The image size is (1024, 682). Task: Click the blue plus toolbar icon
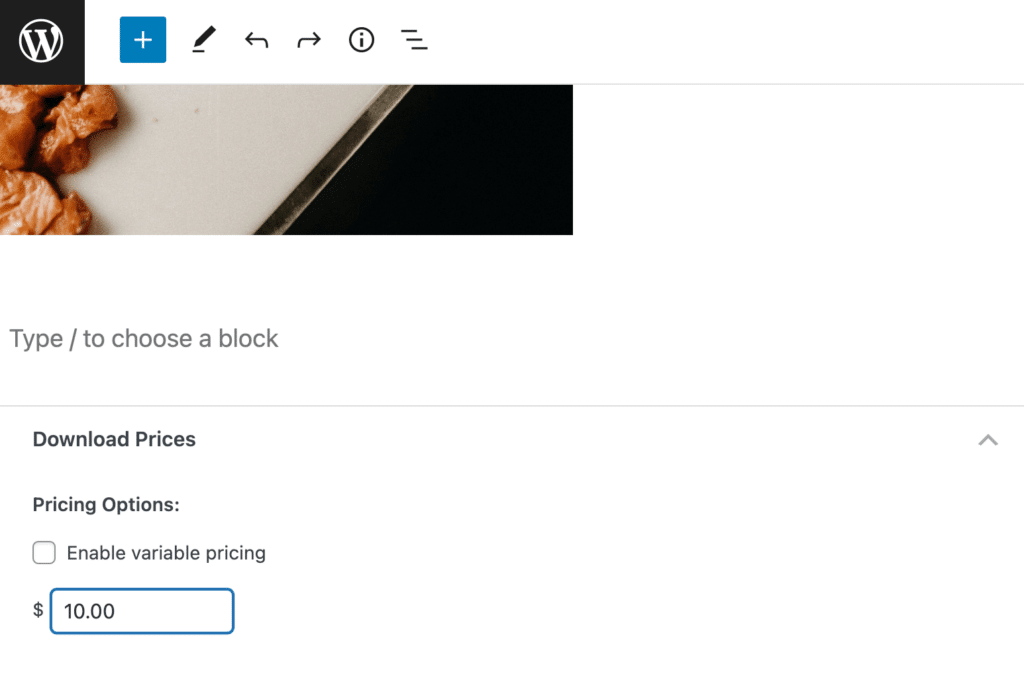tap(142, 41)
